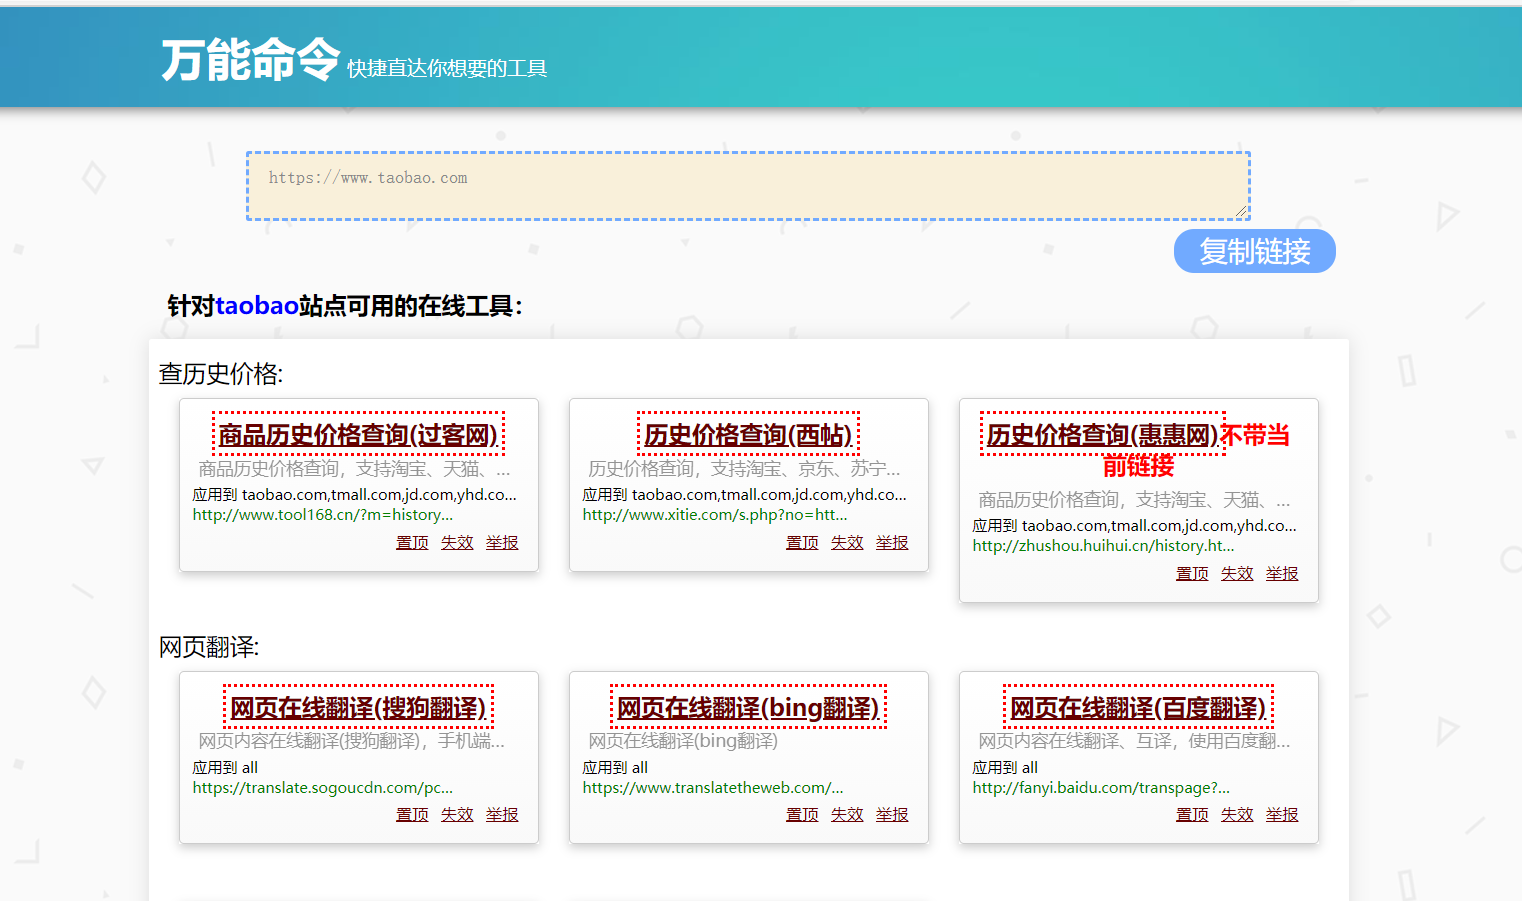Screen dimensions: 1522x901
Task: Open 商品历史价格查询(过客网) tool link
Action: (358, 435)
